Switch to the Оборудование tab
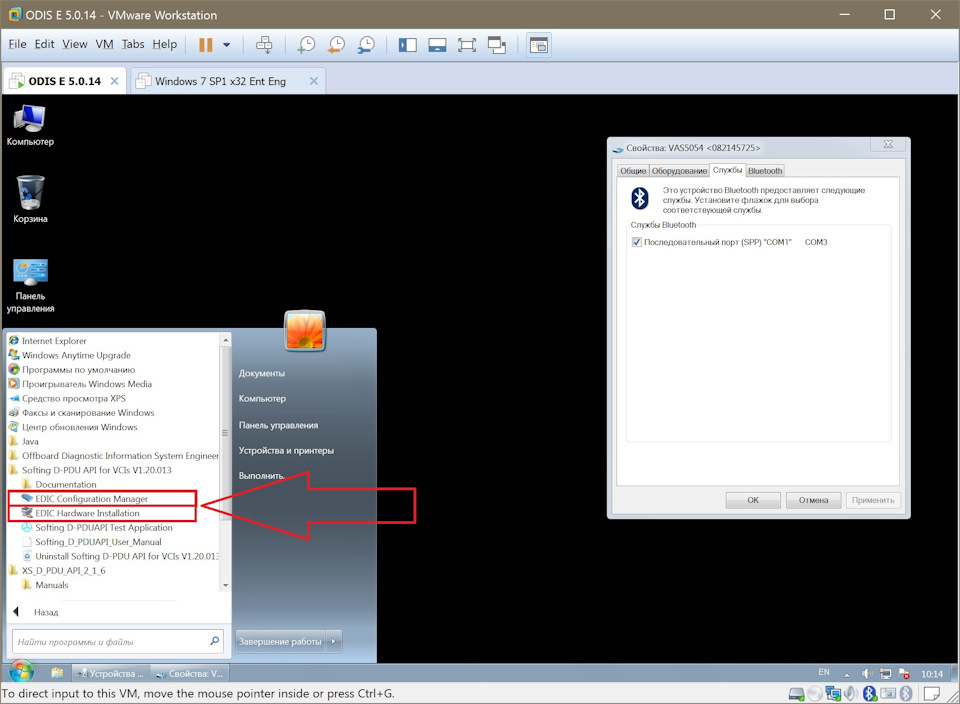This screenshot has width=960, height=704. (679, 171)
